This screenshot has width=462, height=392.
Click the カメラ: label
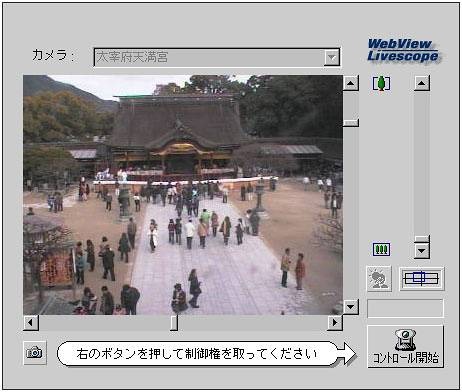53,55
